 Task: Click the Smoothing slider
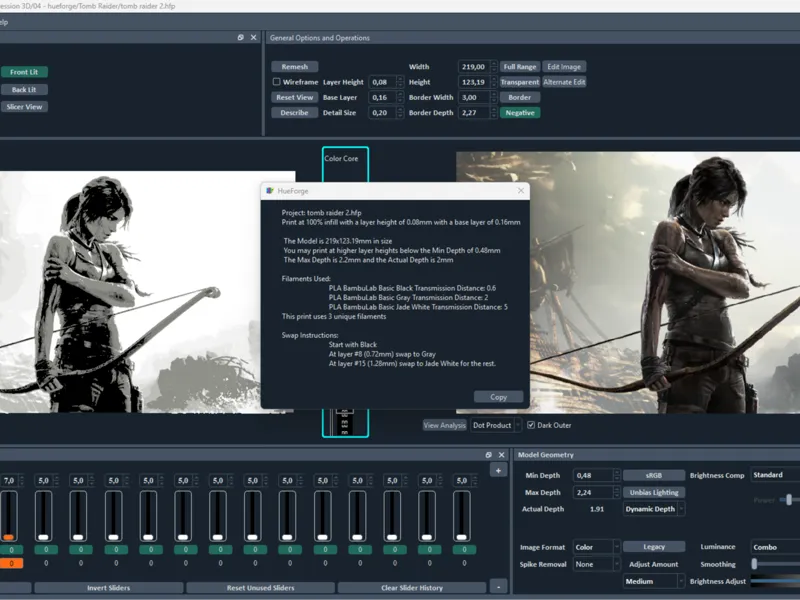[x=777, y=564]
